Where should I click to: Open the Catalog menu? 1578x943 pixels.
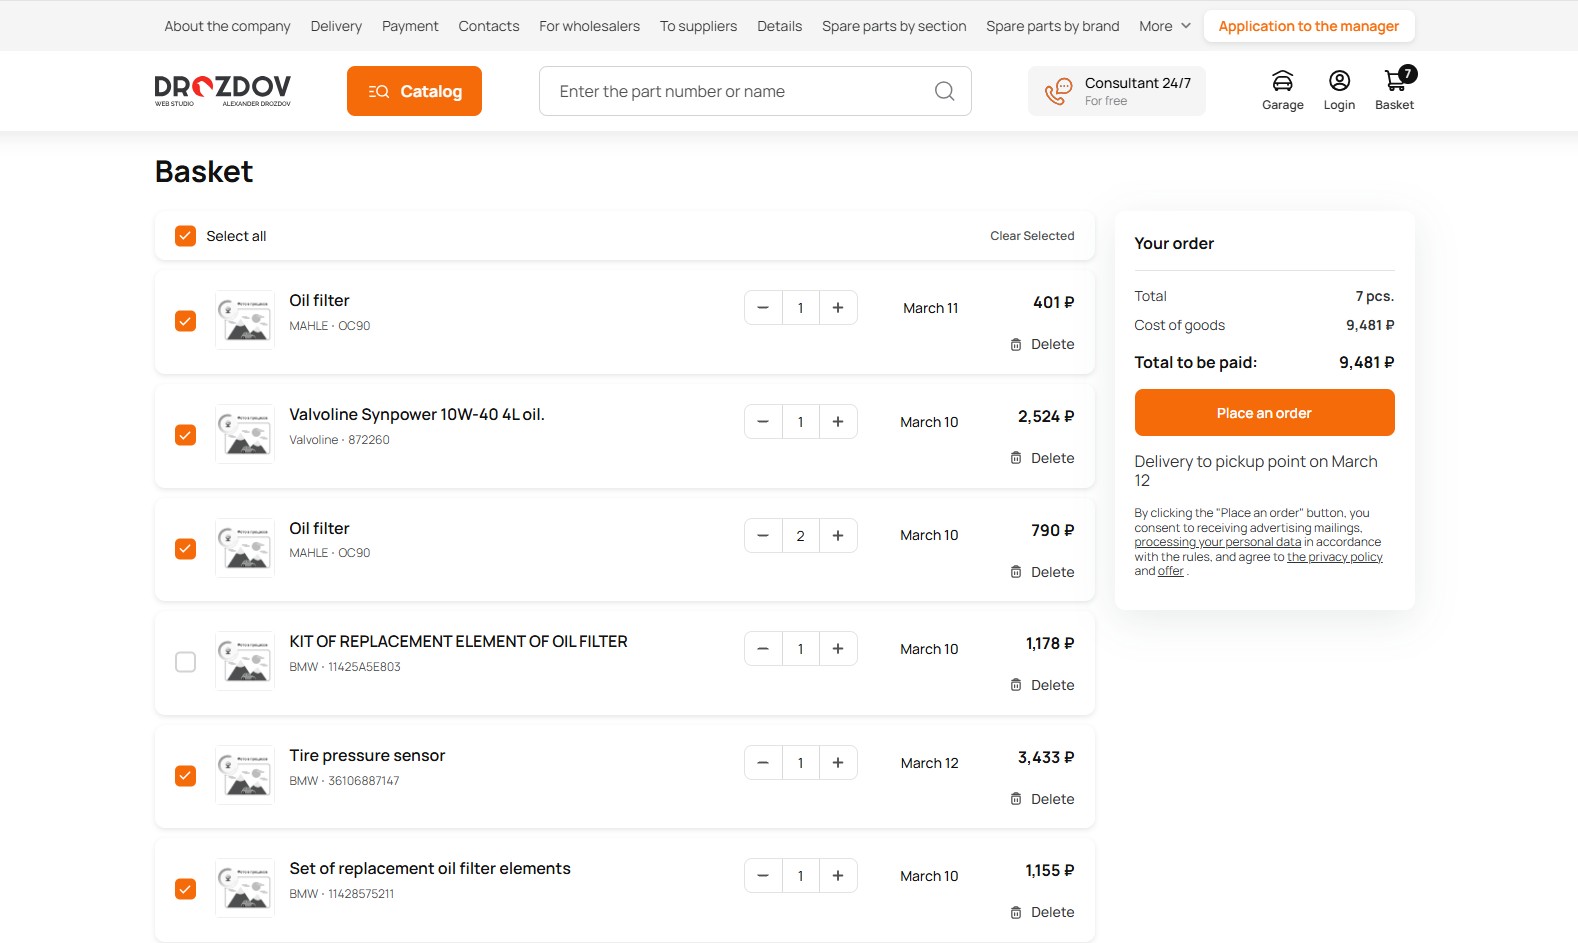click(414, 91)
